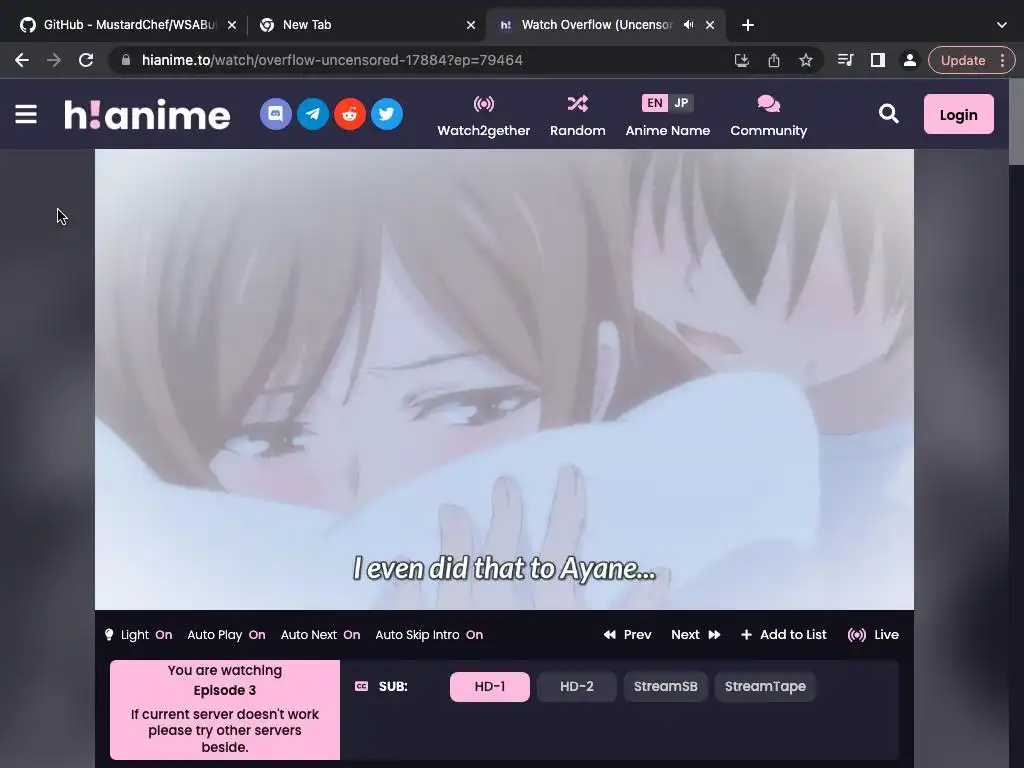Viewport: 1024px width, 768px height.
Task: View site lock information
Action: (126, 60)
